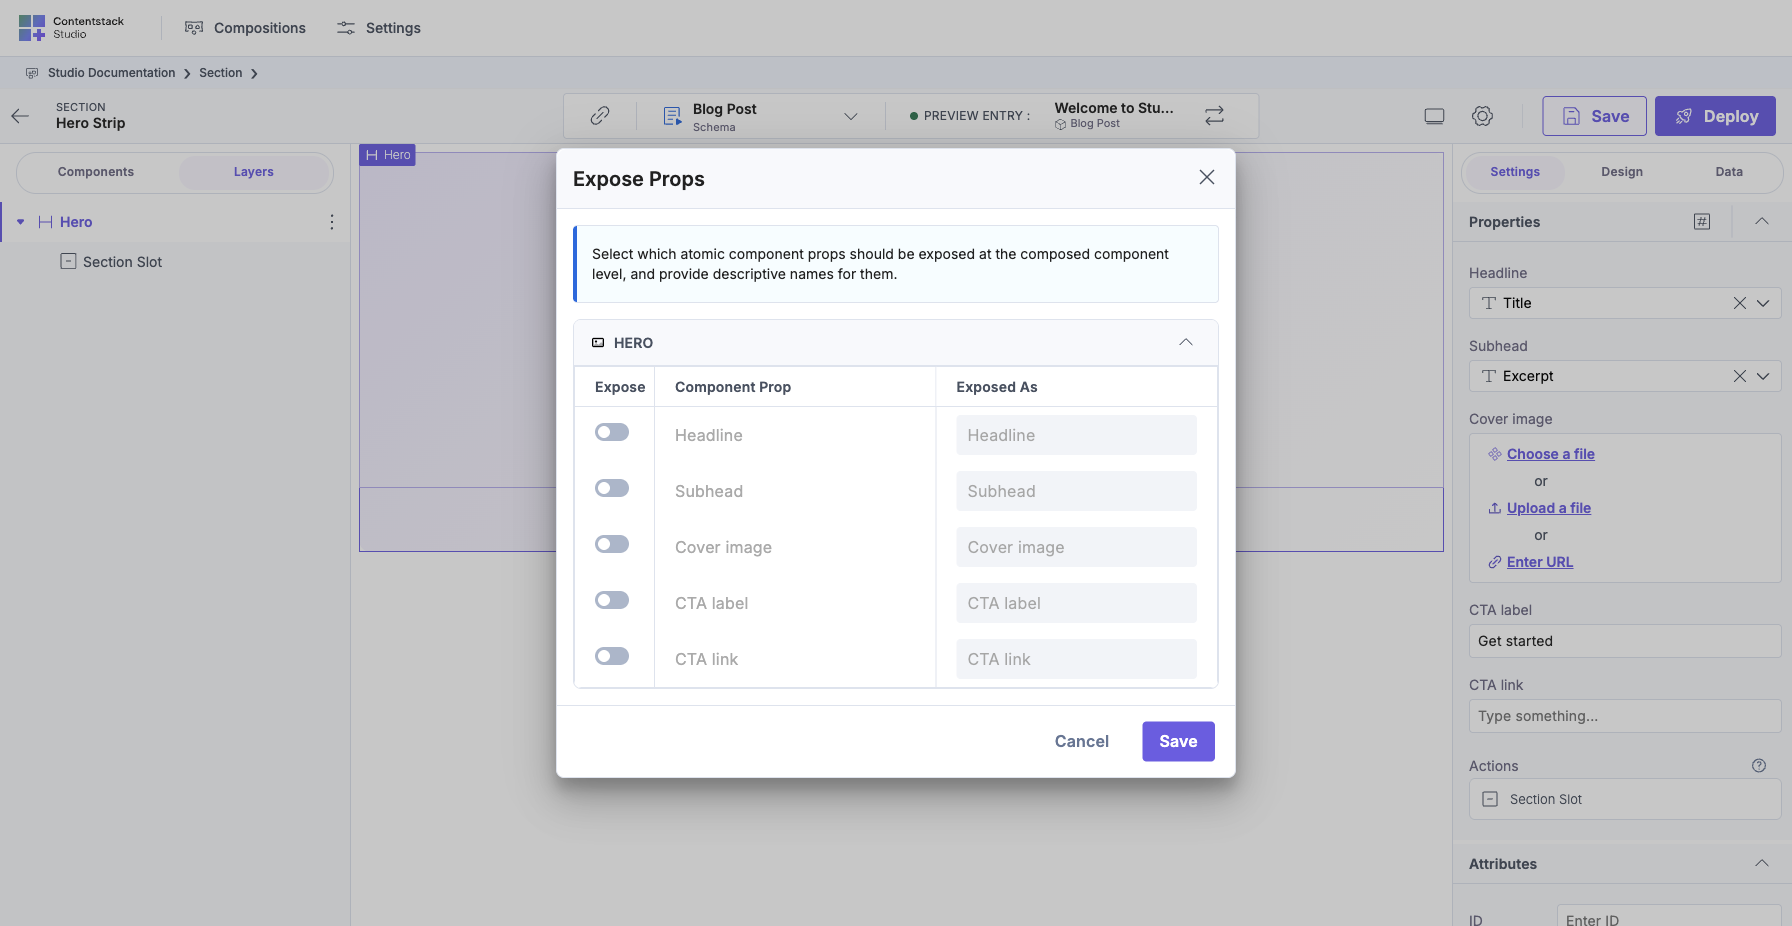Click the help icon beside Actions
The image size is (1792, 926).
pyautogui.click(x=1759, y=766)
